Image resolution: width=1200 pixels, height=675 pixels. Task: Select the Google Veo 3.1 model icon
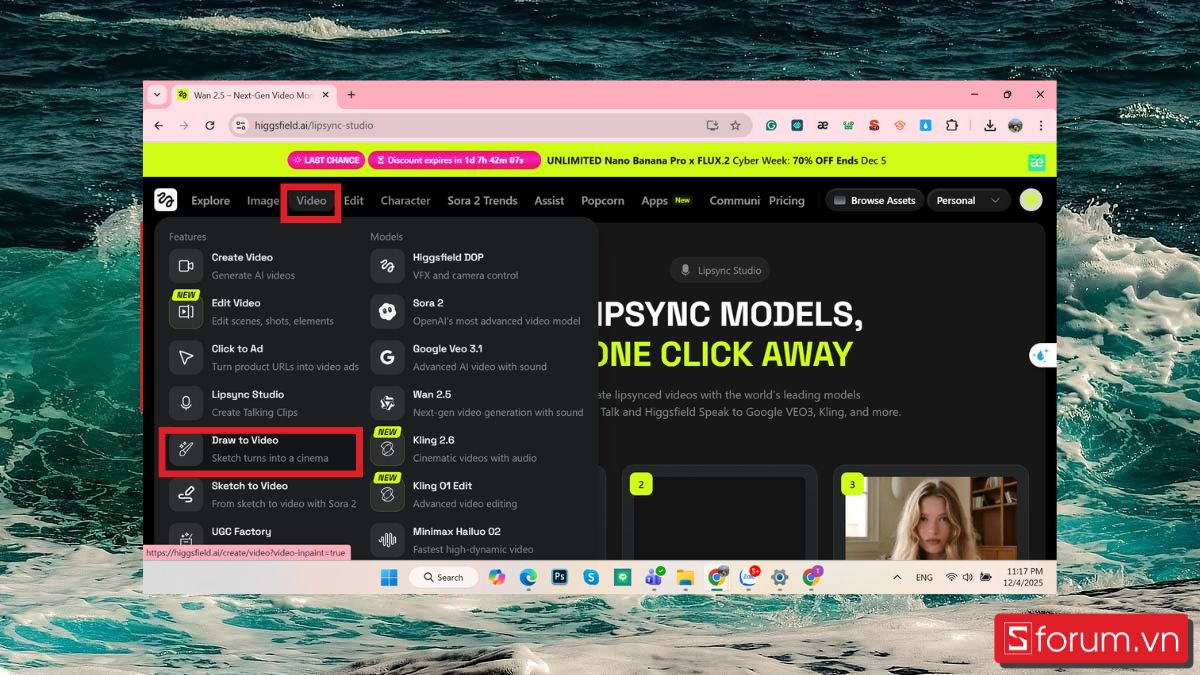[387, 357]
